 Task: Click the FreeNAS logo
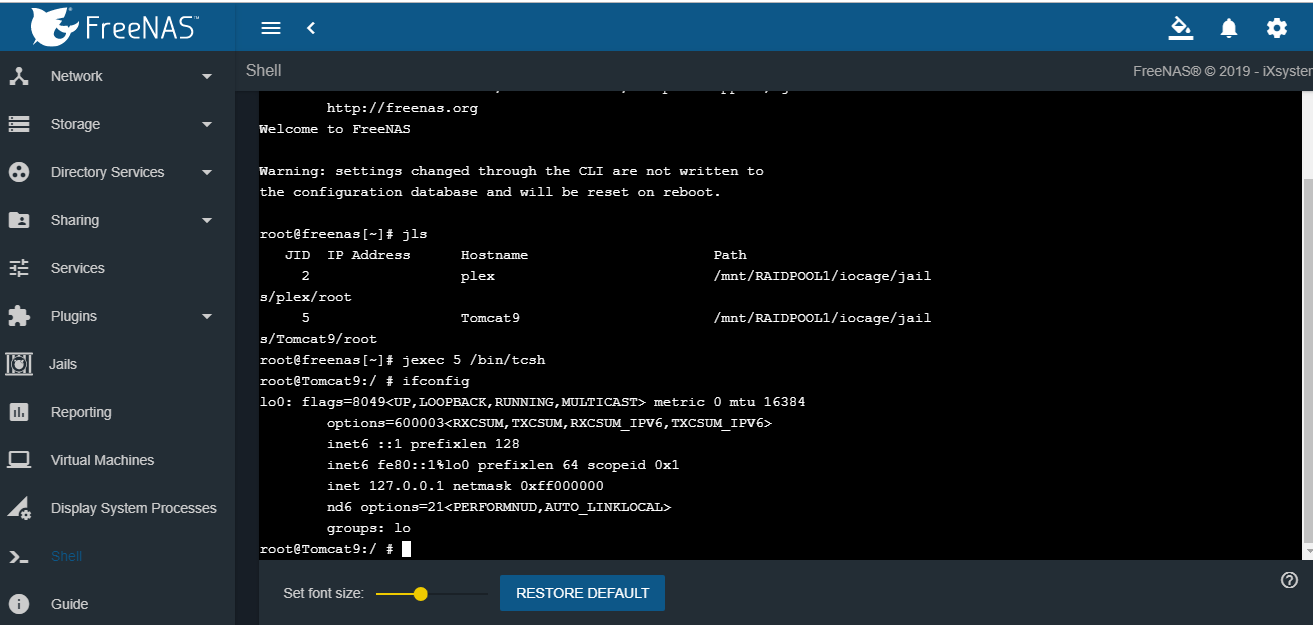[x=113, y=27]
